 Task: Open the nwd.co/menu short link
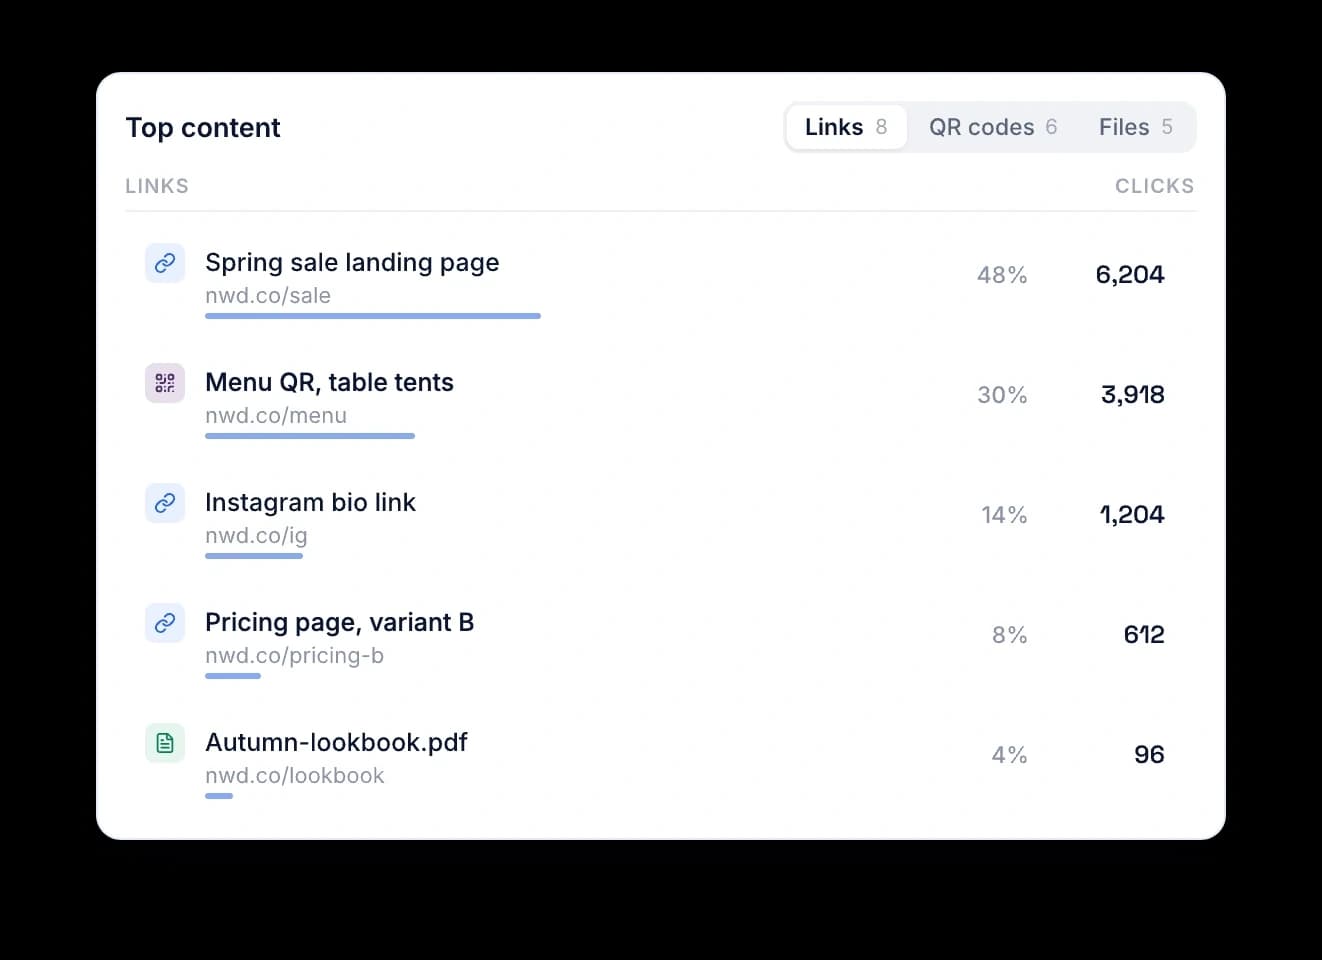tap(276, 415)
